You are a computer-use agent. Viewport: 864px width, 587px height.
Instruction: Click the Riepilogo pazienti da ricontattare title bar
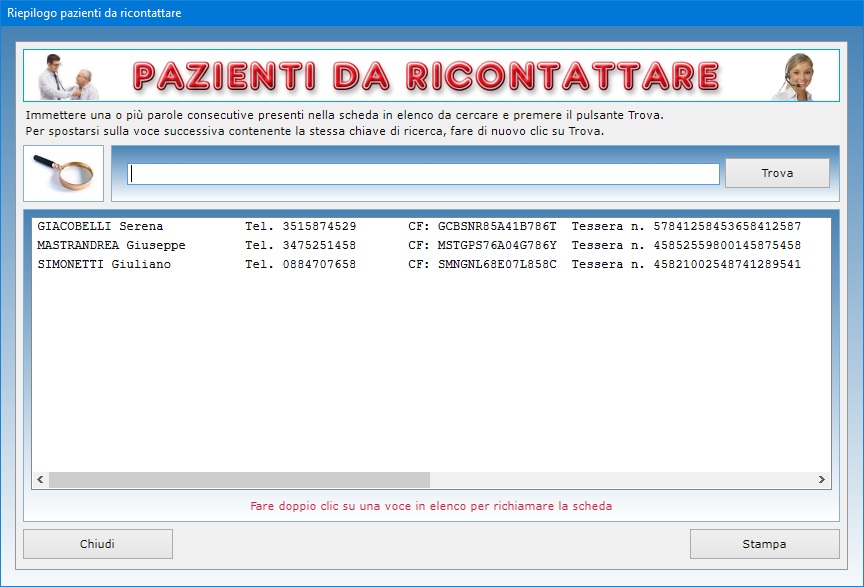pyautogui.click(x=300, y=13)
